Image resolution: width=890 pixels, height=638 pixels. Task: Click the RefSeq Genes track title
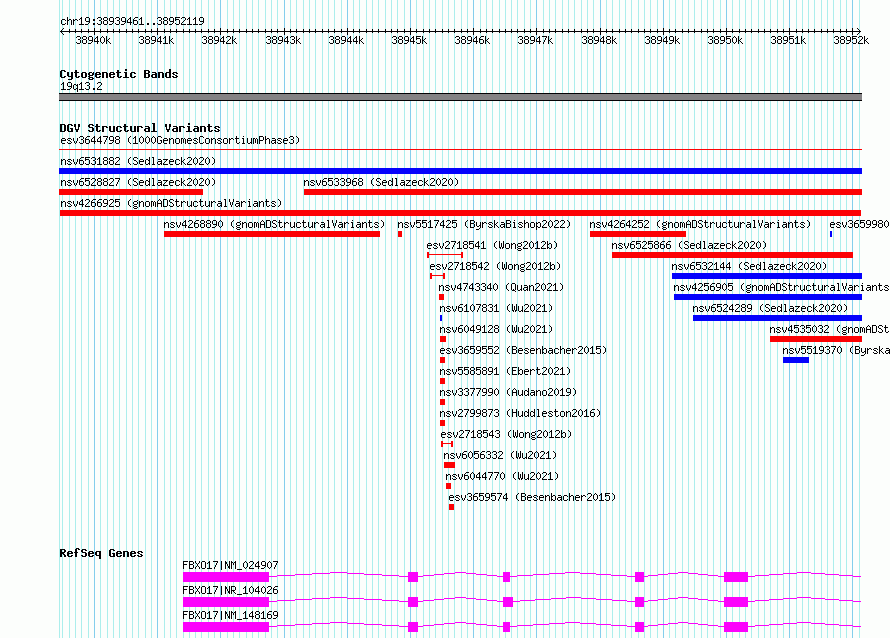coord(101,553)
